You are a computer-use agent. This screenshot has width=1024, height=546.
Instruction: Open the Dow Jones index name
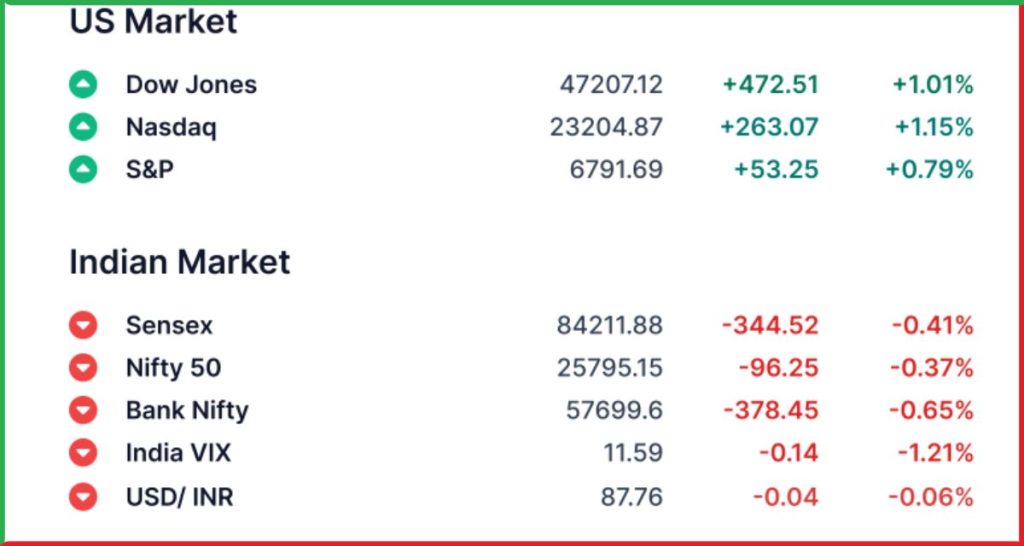(x=191, y=85)
